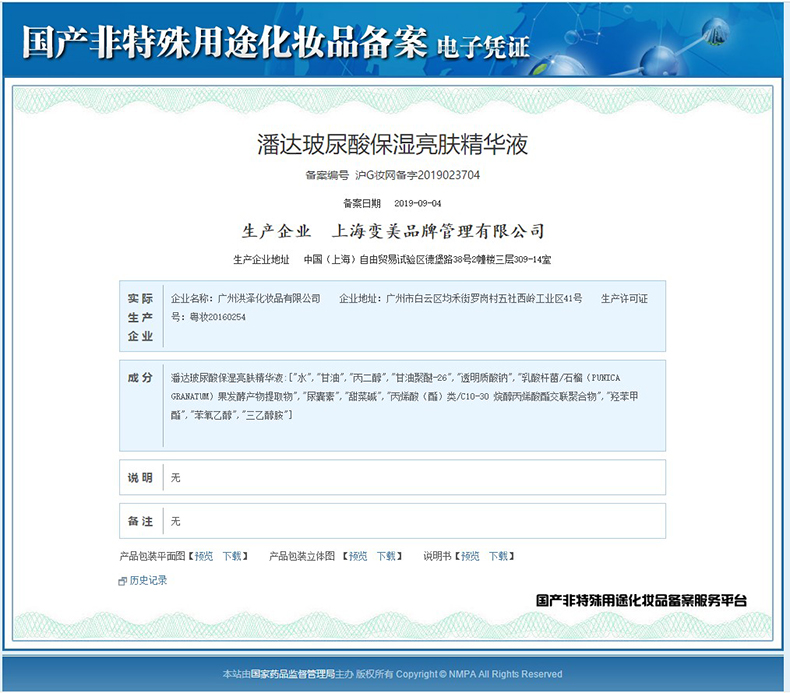This screenshot has width=790, height=693.
Task: Click the 备案服务平台 stamp text
Action: 641,601
